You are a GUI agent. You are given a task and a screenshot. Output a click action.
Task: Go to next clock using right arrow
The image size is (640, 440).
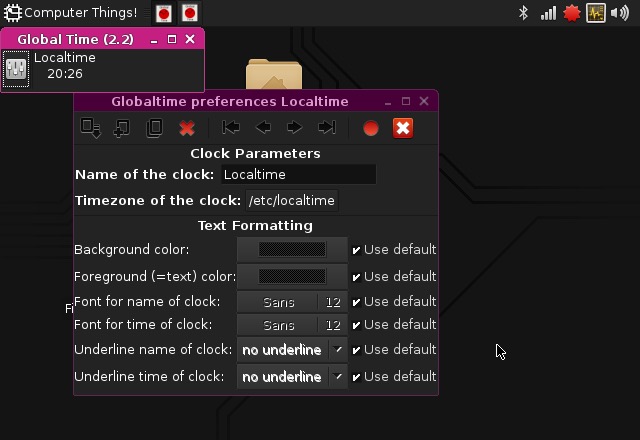point(294,128)
